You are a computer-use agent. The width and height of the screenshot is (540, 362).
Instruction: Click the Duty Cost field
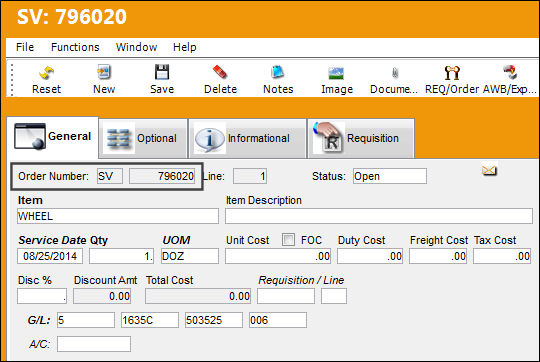(370, 256)
